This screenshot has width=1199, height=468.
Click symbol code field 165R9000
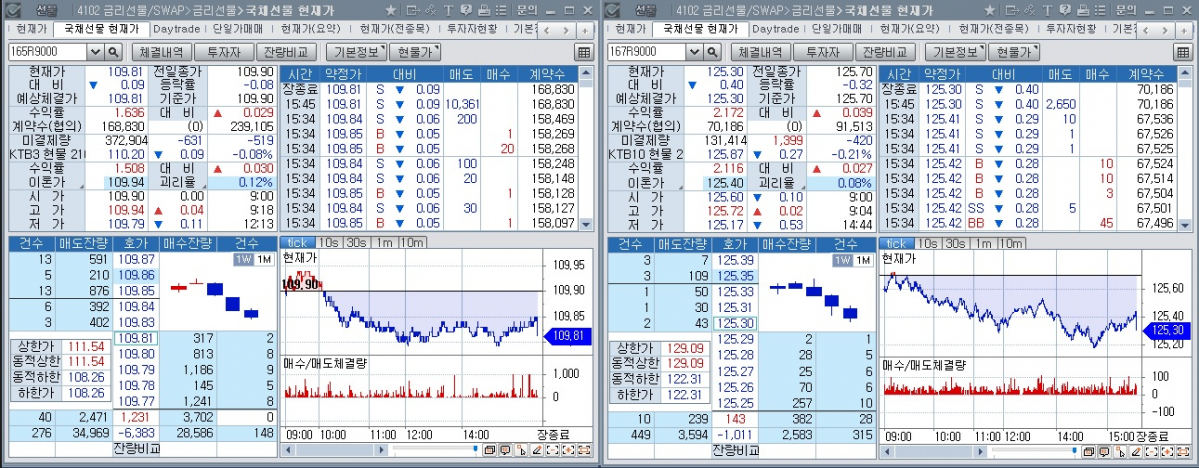(x=47, y=52)
